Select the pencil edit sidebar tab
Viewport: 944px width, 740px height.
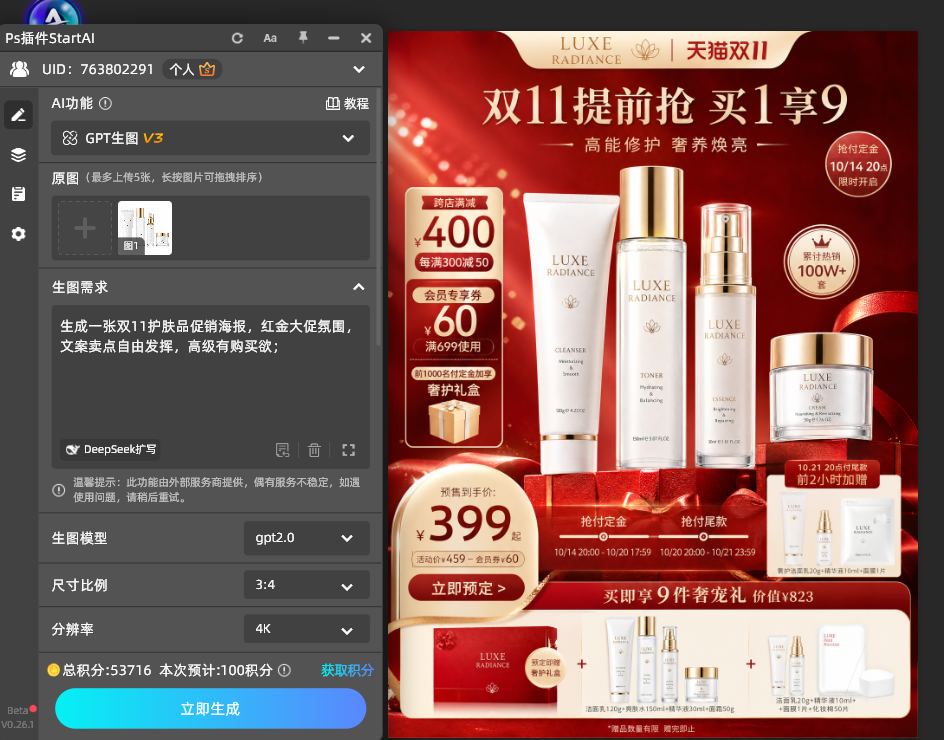[18, 114]
